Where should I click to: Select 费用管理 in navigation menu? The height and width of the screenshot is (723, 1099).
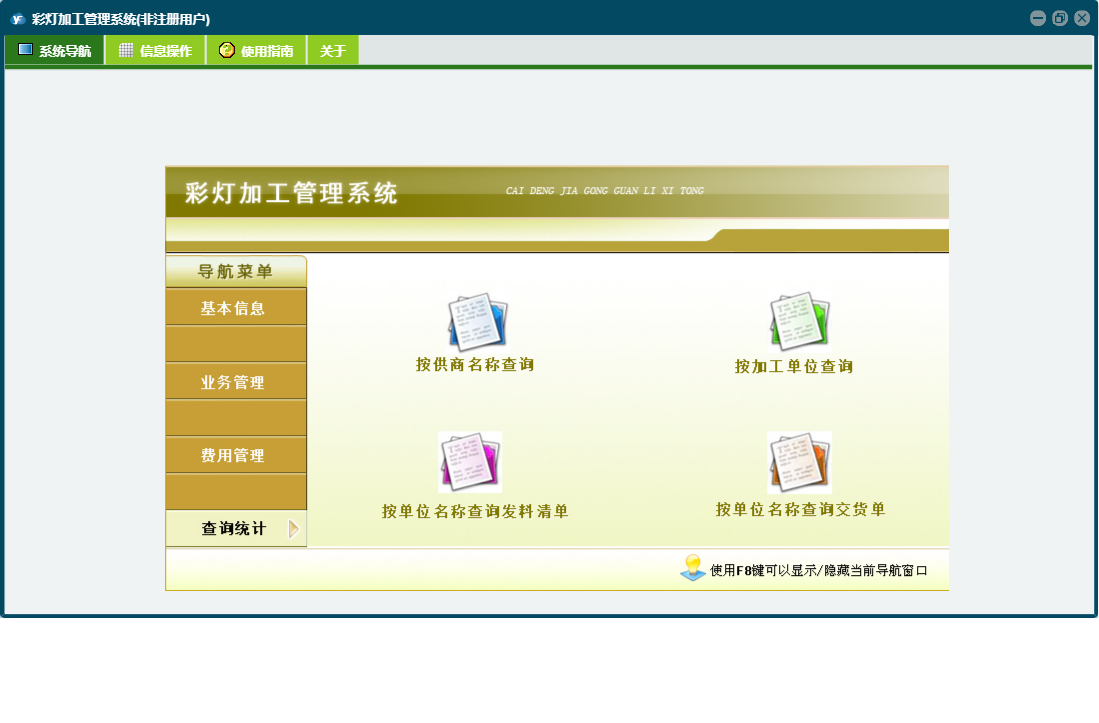click(x=236, y=455)
